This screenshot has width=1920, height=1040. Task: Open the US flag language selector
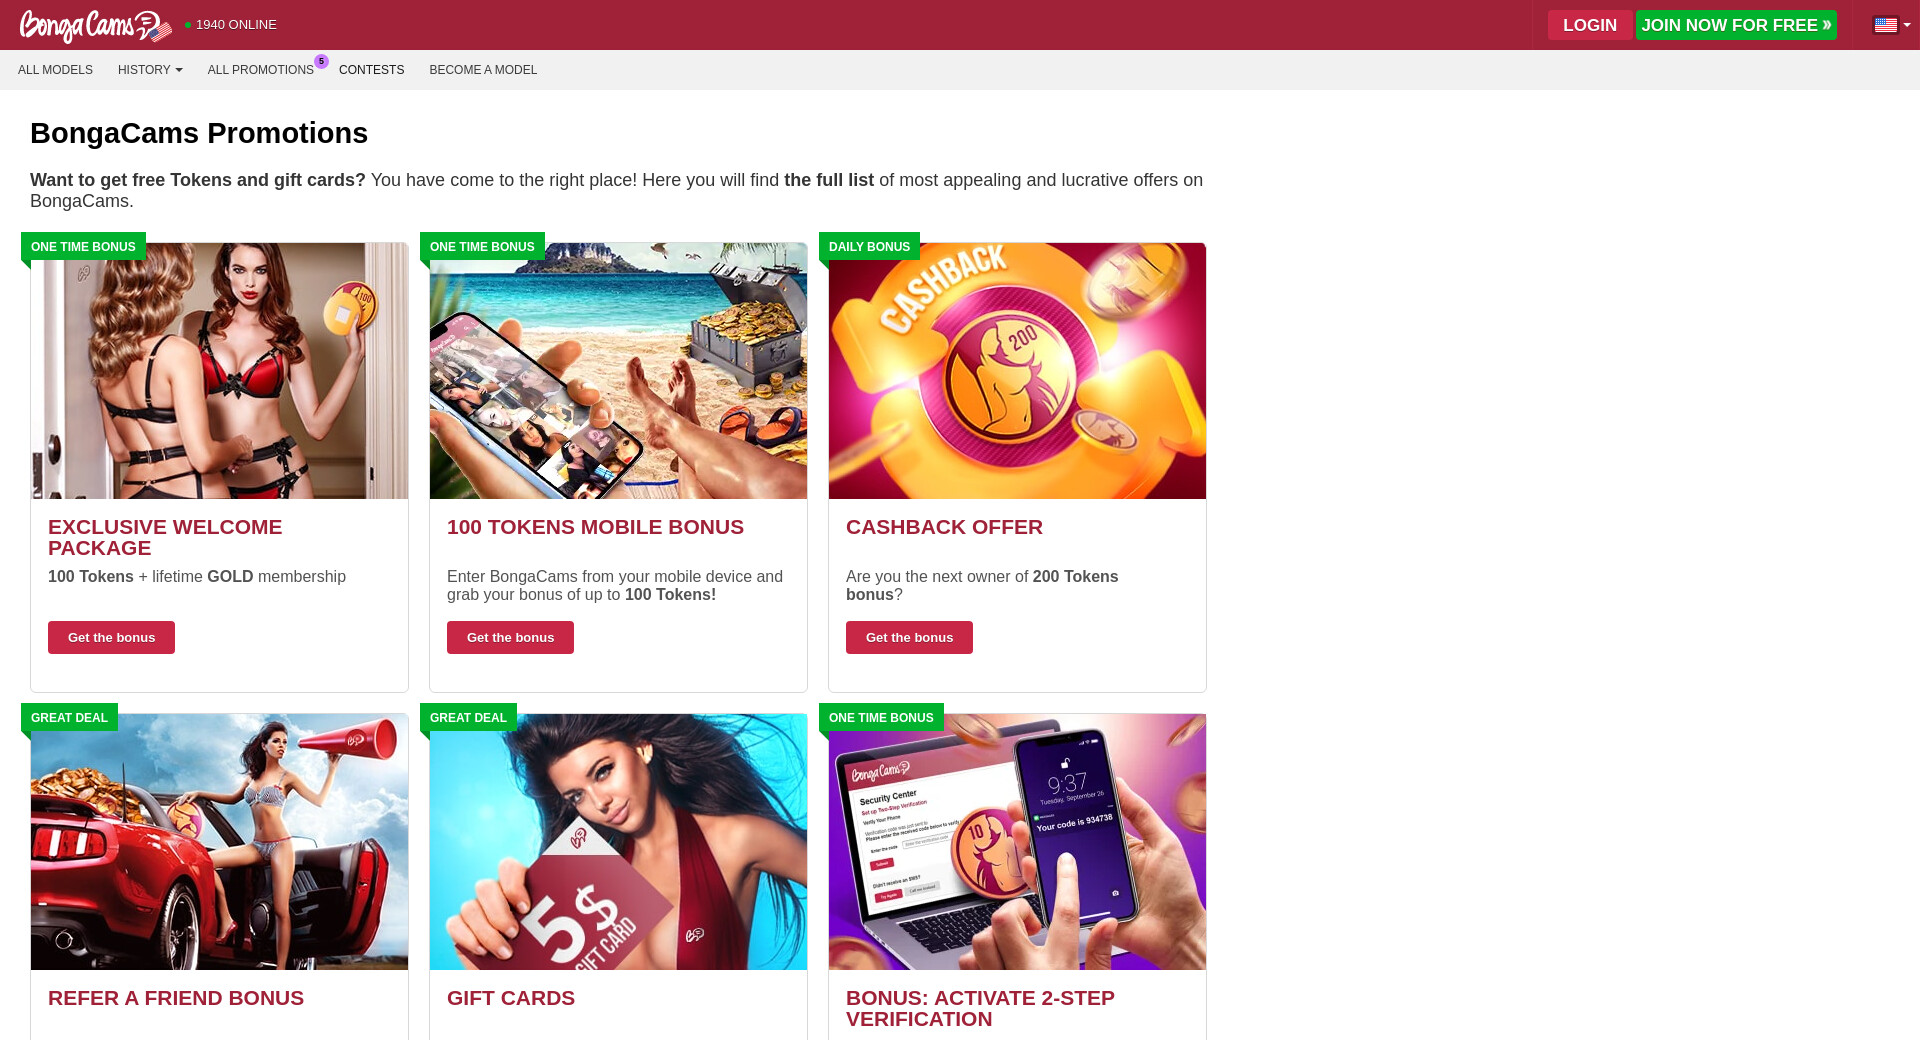point(1891,25)
